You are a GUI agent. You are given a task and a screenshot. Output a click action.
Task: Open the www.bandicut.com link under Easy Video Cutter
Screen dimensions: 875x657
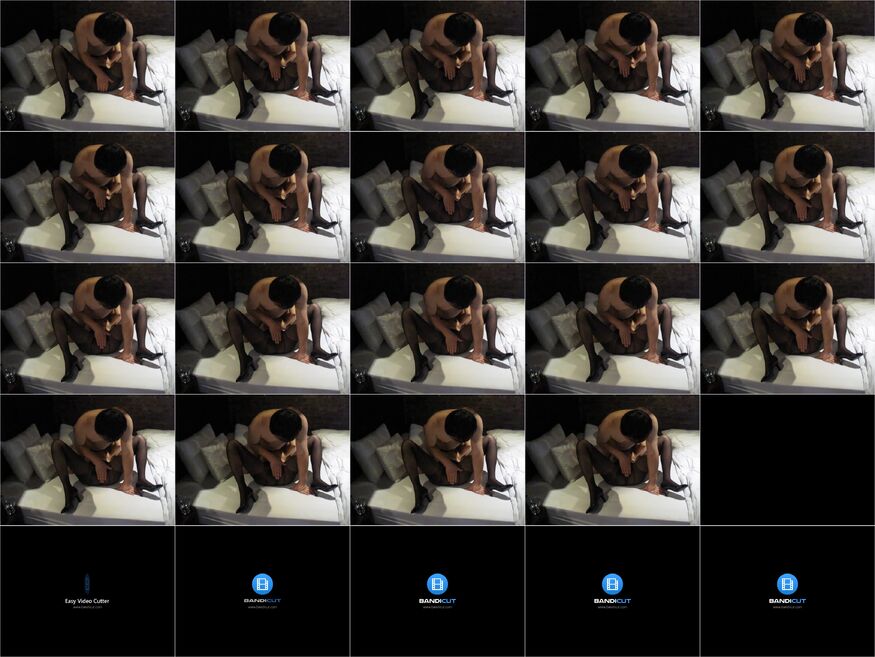point(87,607)
